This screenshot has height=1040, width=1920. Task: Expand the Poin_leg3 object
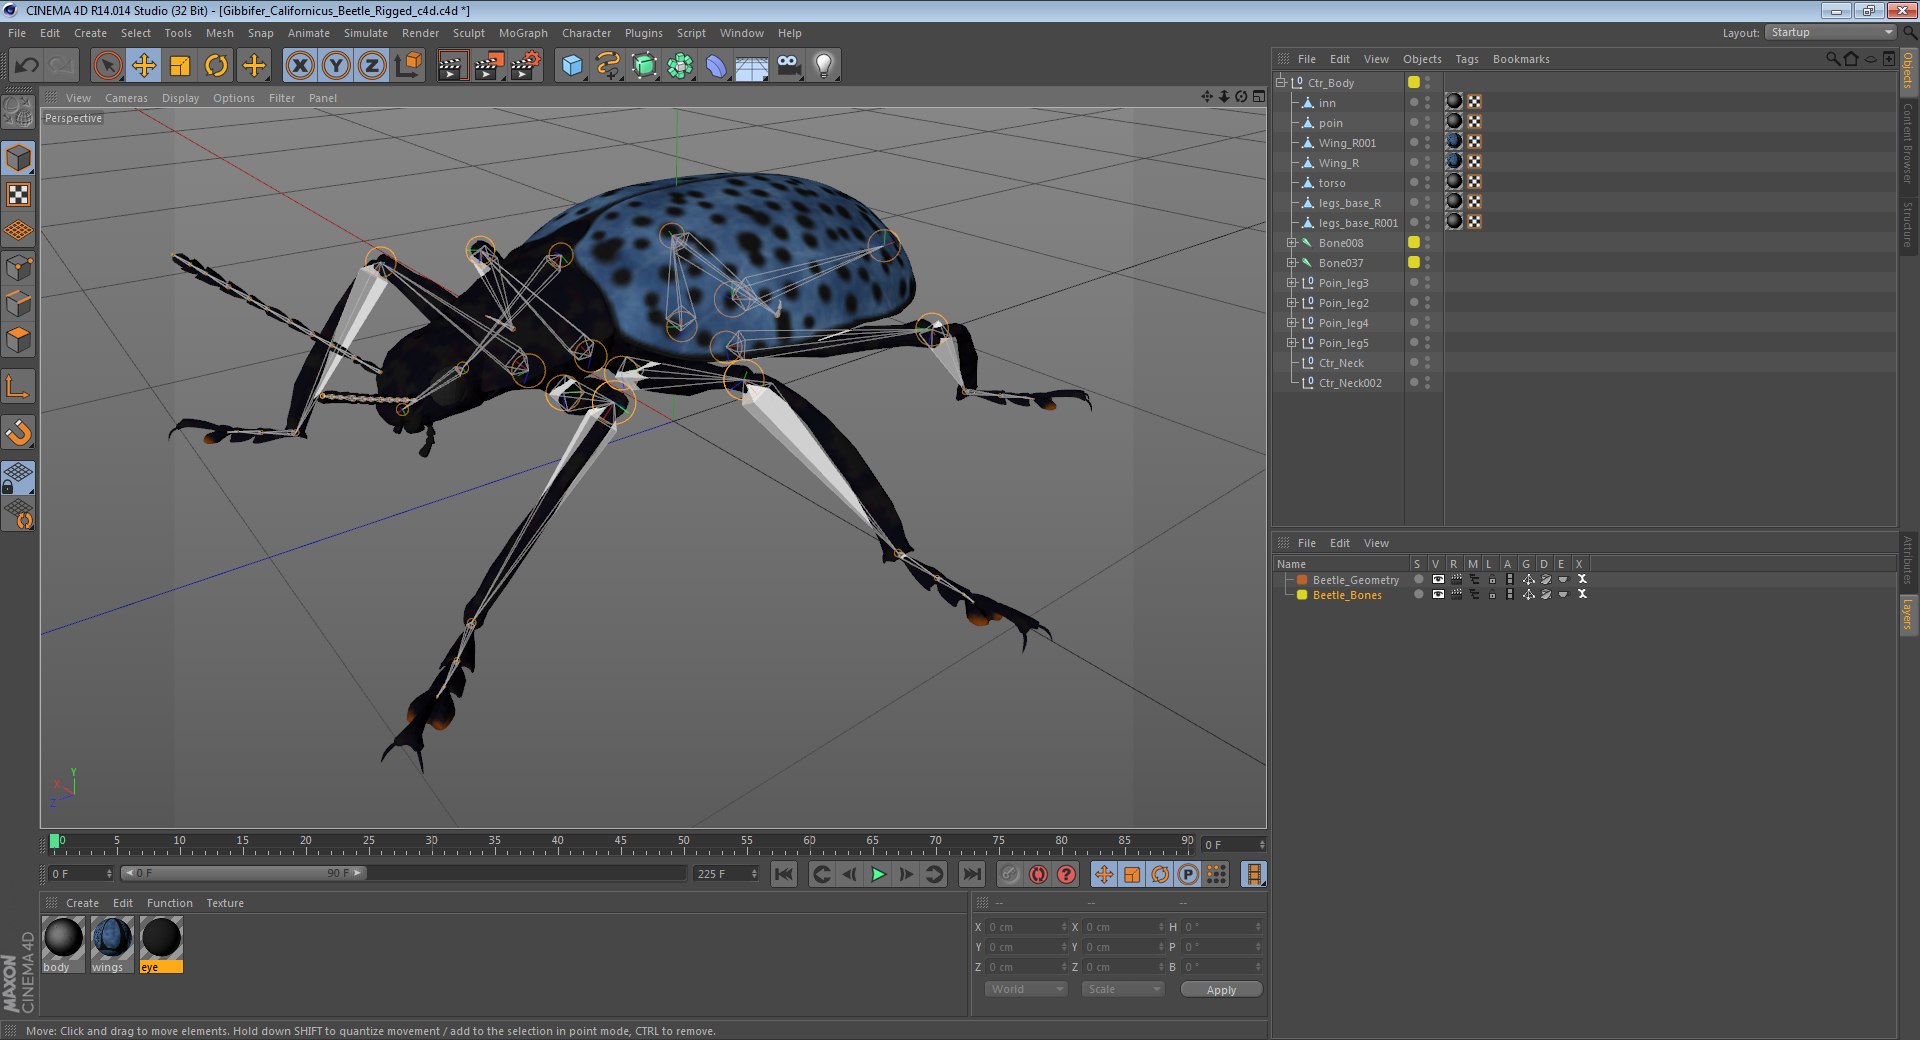(1291, 283)
